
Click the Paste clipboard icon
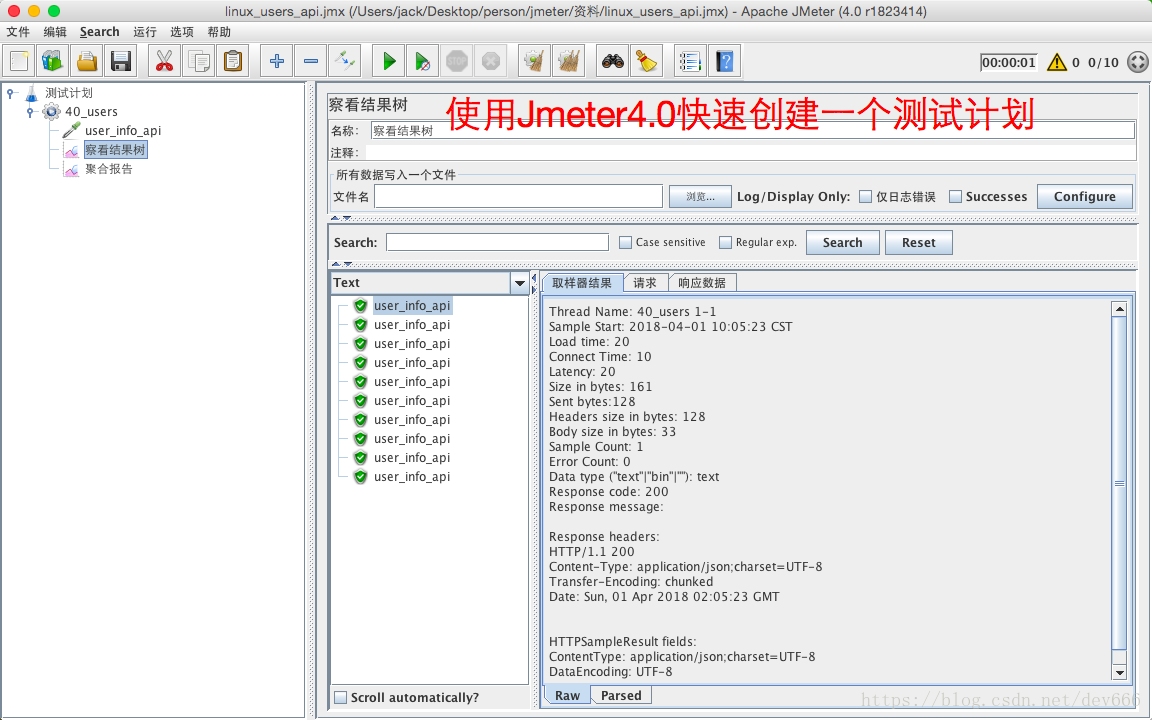tap(233, 61)
